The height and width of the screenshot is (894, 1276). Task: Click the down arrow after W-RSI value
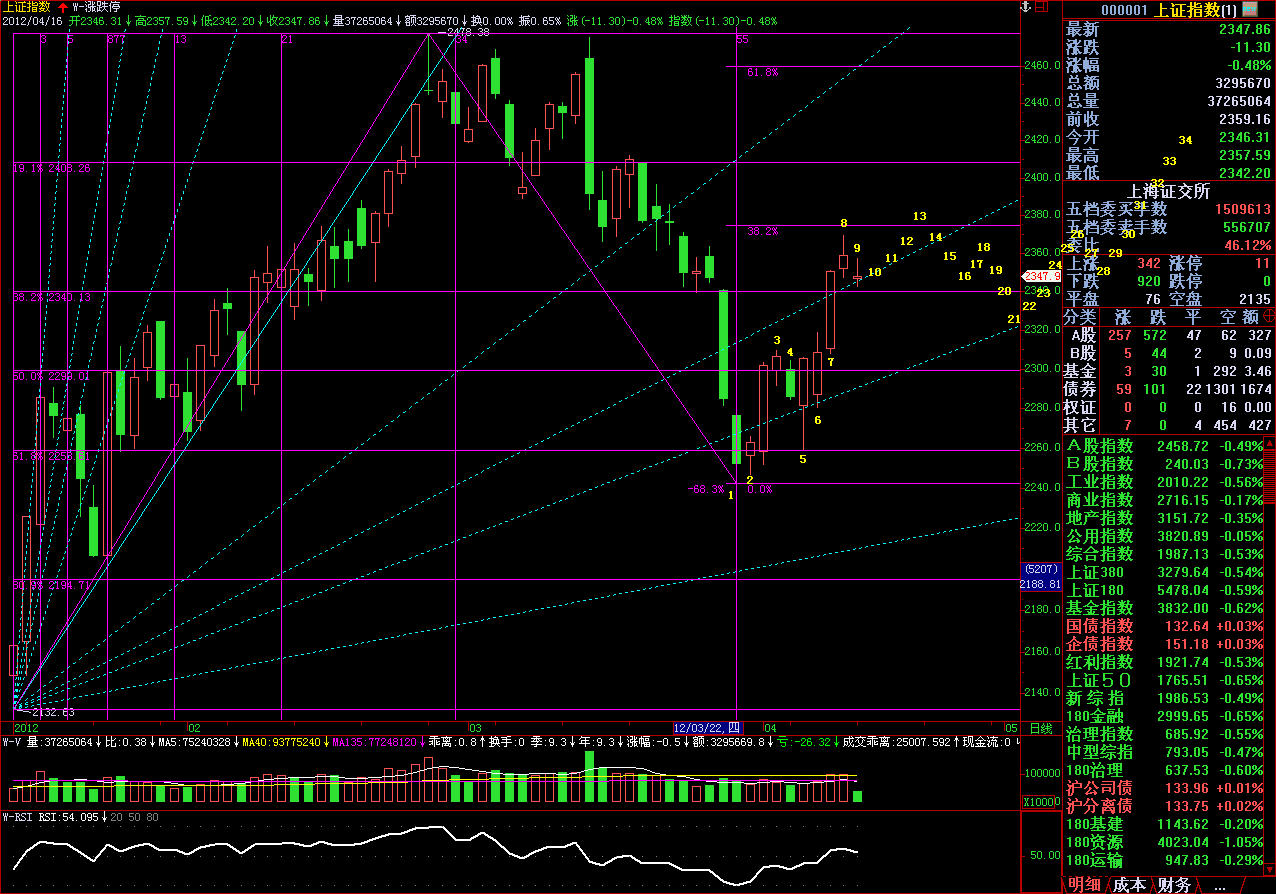click(104, 817)
